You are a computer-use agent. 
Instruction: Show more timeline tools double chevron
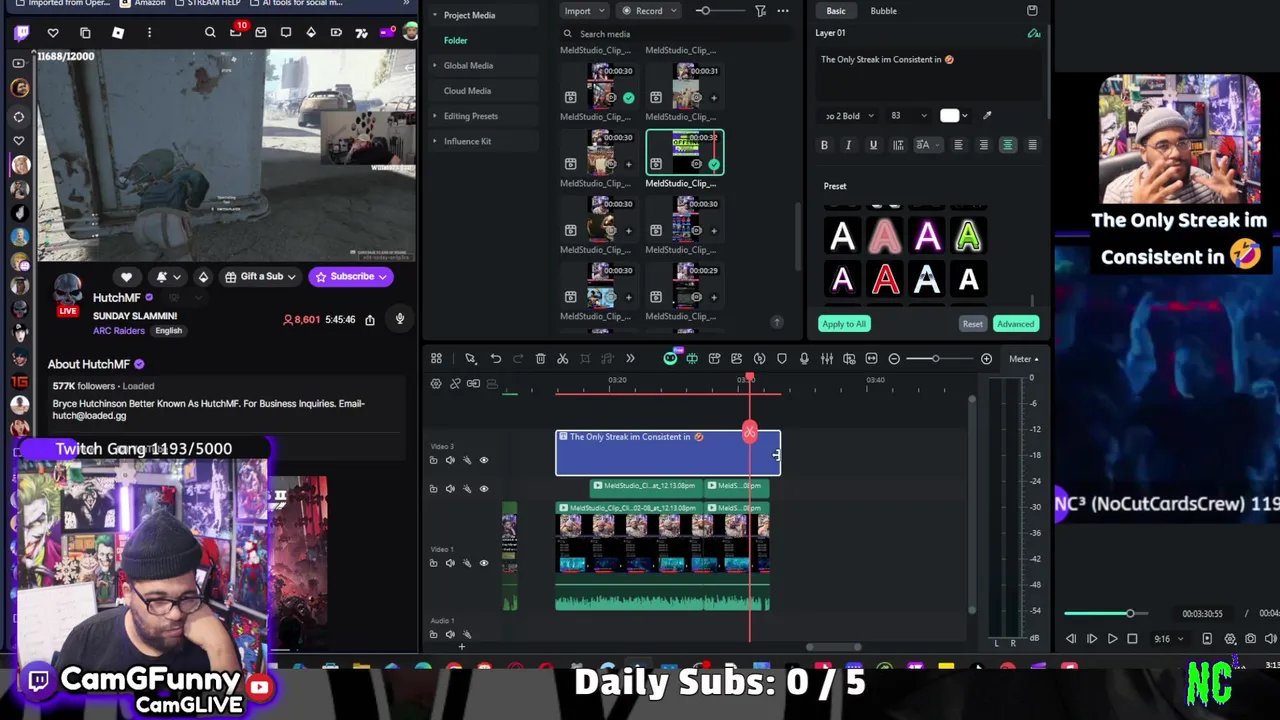(630, 358)
